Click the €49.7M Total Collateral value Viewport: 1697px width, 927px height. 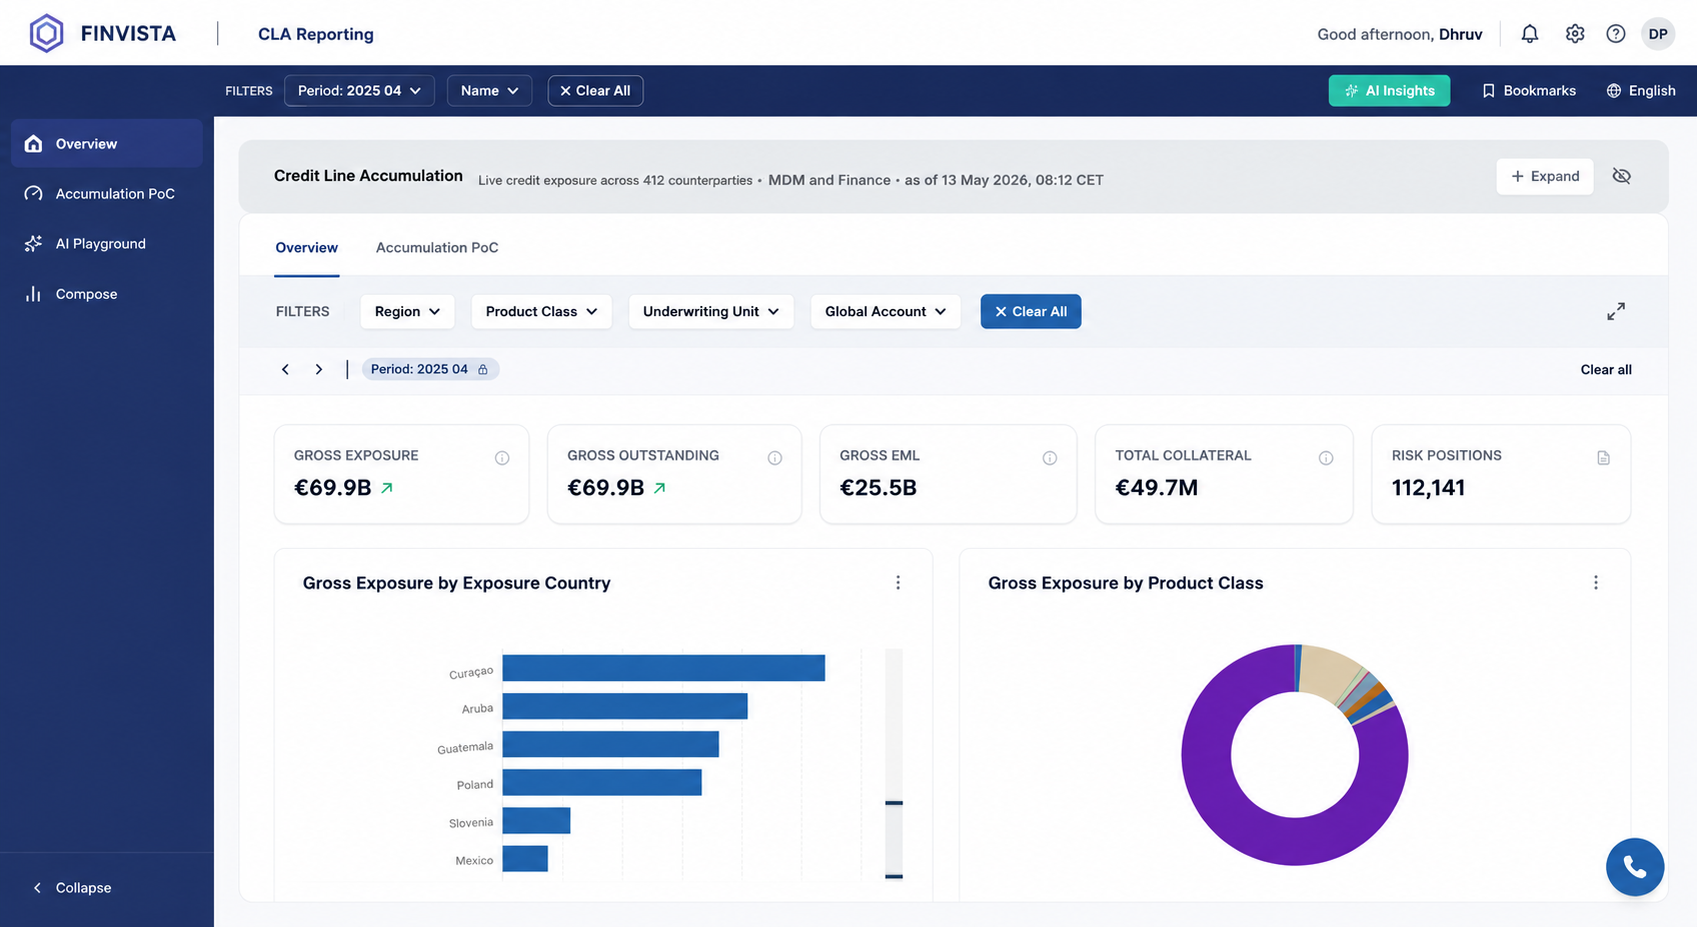(x=1156, y=488)
